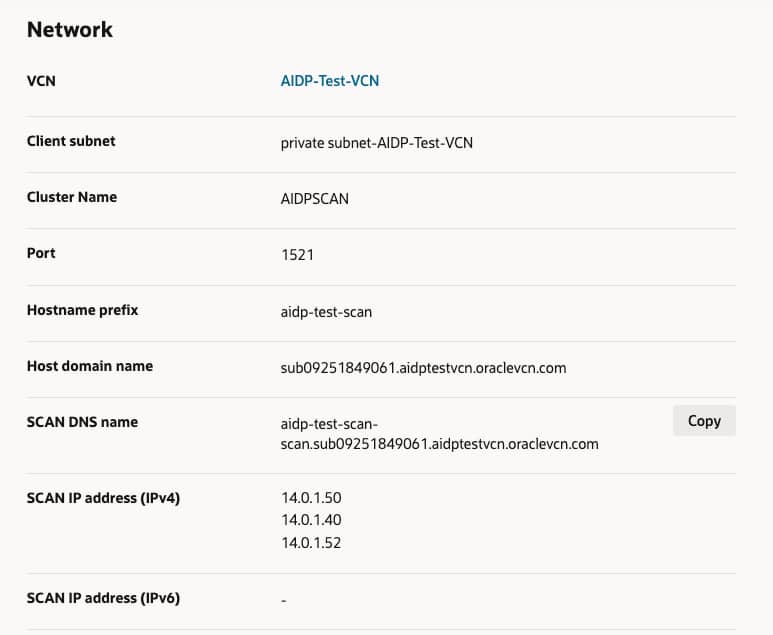Click the SCAN DNS name label
773x635 pixels.
pyautogui.click(x=83, y=422)
